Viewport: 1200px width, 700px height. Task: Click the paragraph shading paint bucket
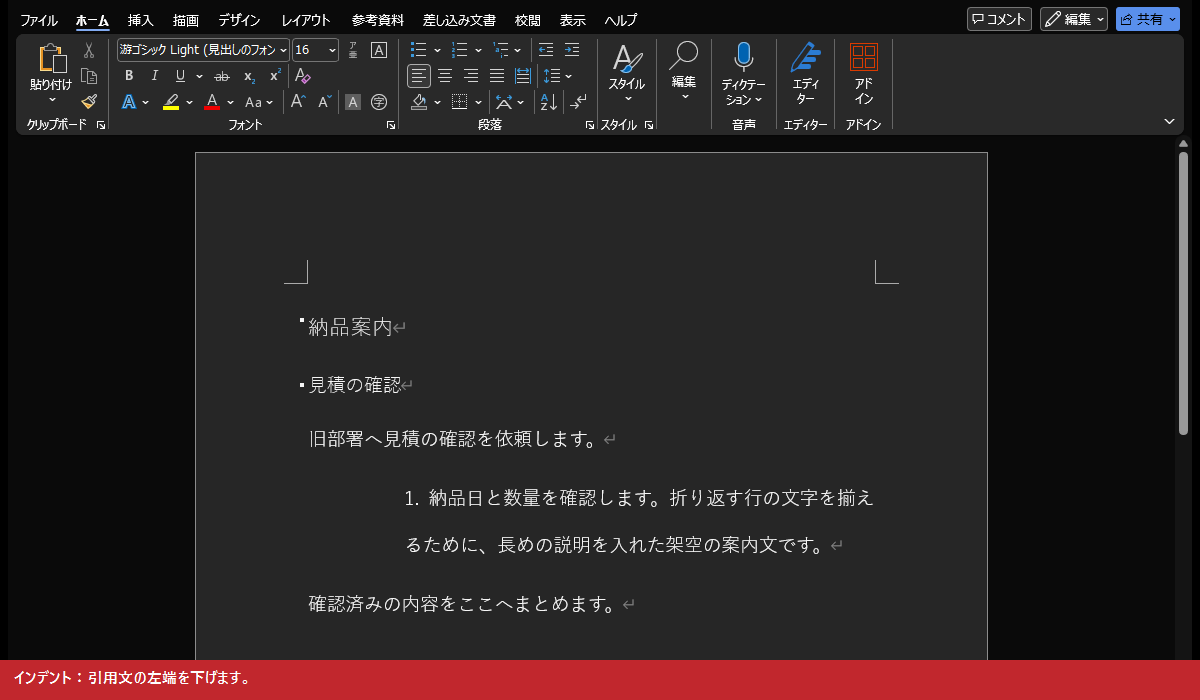(x=419, y=102)
